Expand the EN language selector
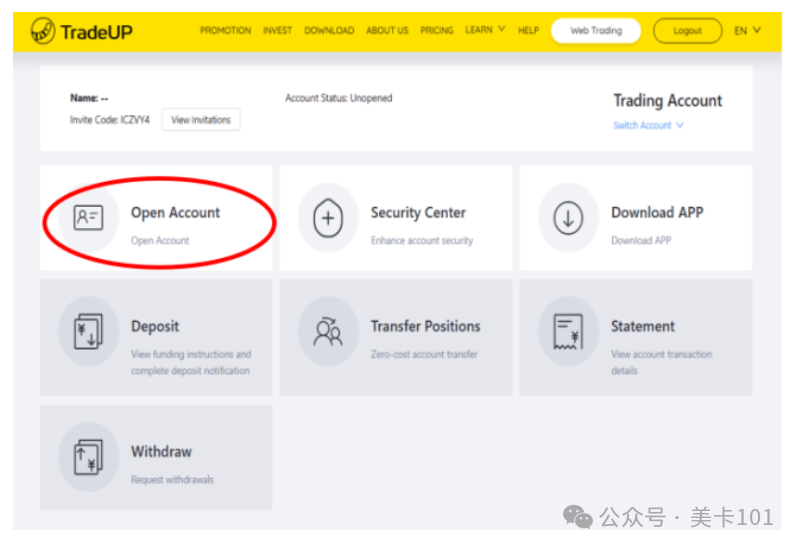Image resolution: width=799 pixels, height=549 pixels. (748, 31)
